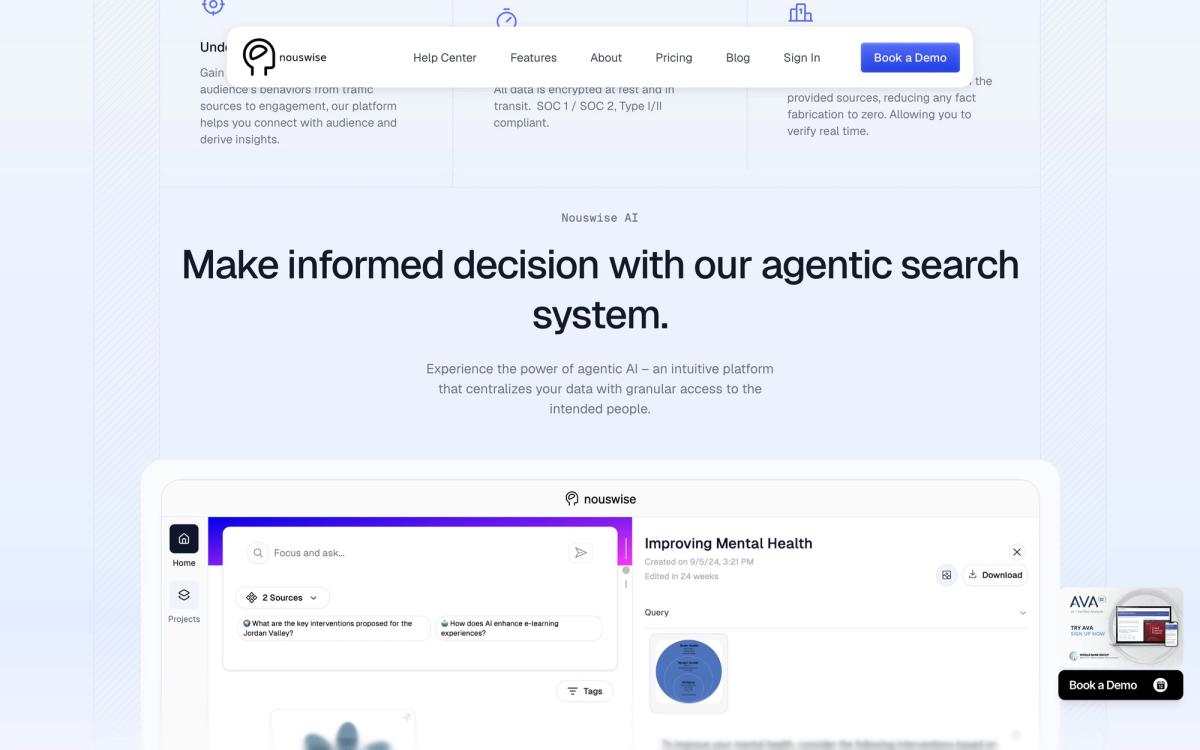
Task: Open the About page
Action: pos(606,58)
